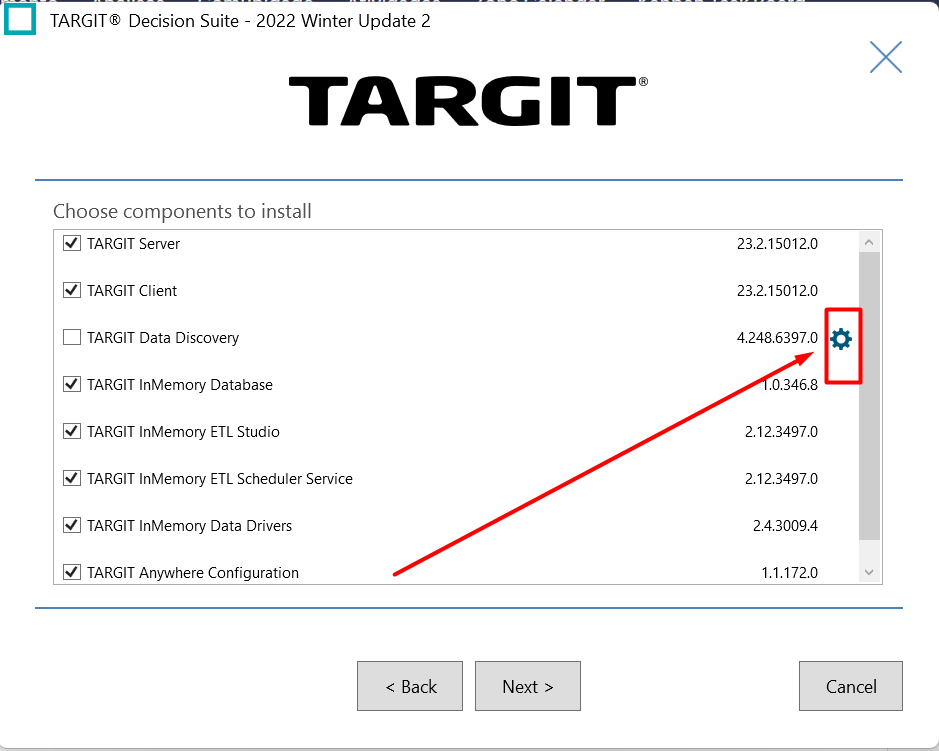
Task: Select the TARGIT InMemory ETL Studio label
Action: tap(183, 432)
